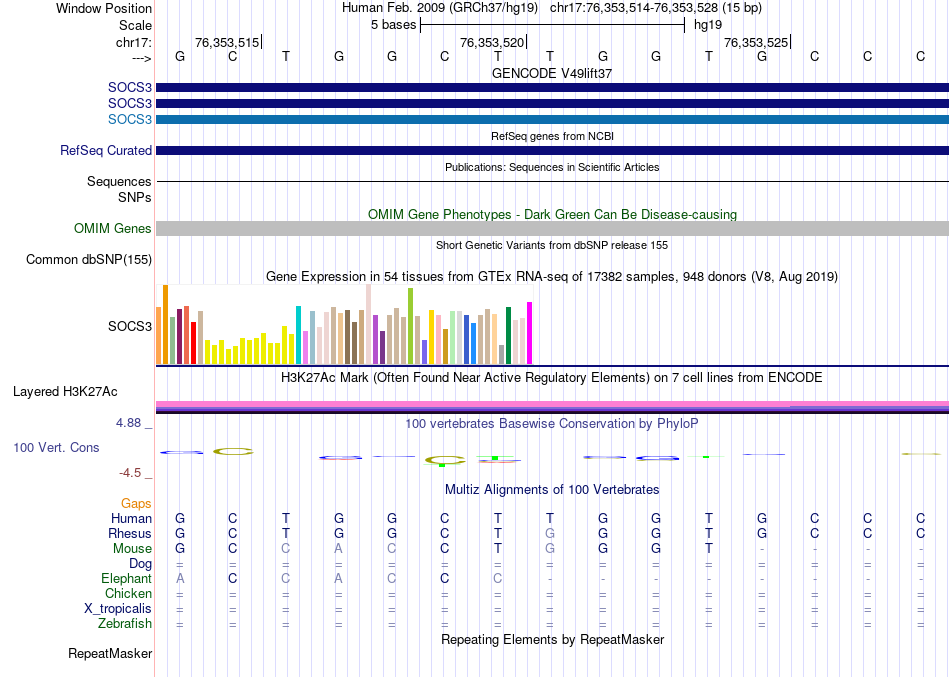Image resolution: width=950 pixels, height=677 pixels.
Task: Click the 76,353,515 position marker
Action: (227, 42)
